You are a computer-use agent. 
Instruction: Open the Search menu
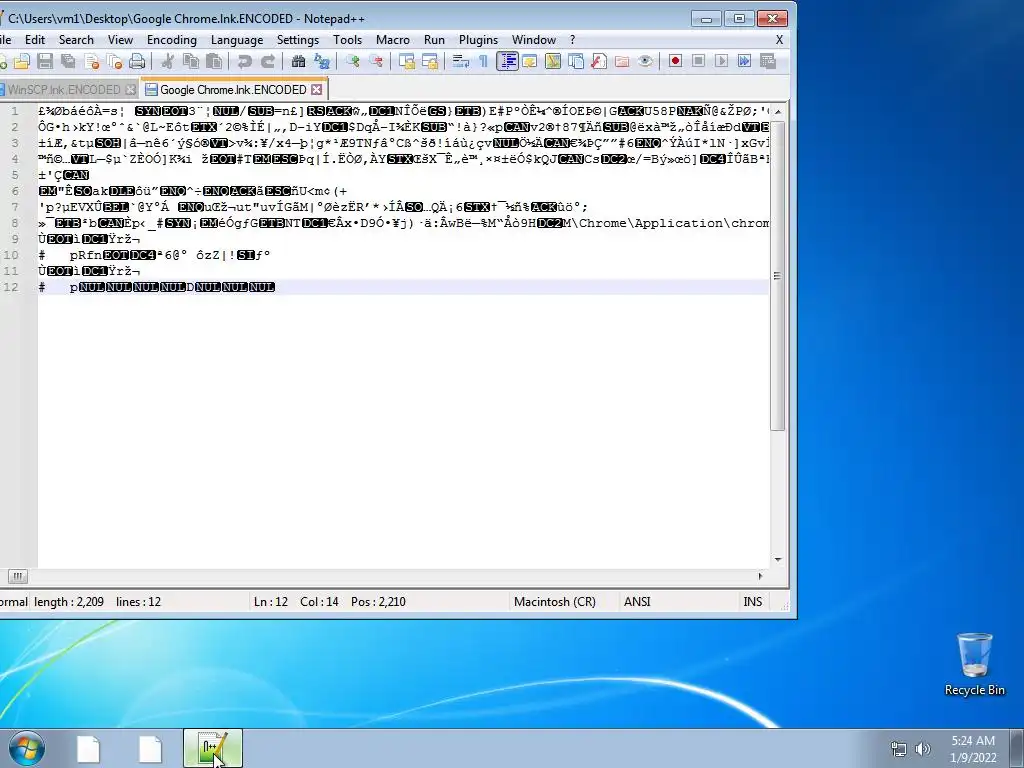tap(76, 40)
